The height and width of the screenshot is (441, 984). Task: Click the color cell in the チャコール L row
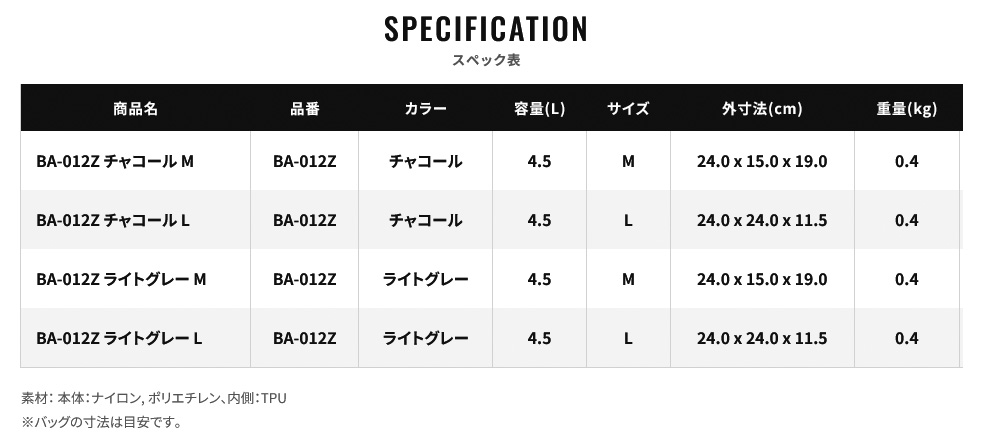coord(425,220)
